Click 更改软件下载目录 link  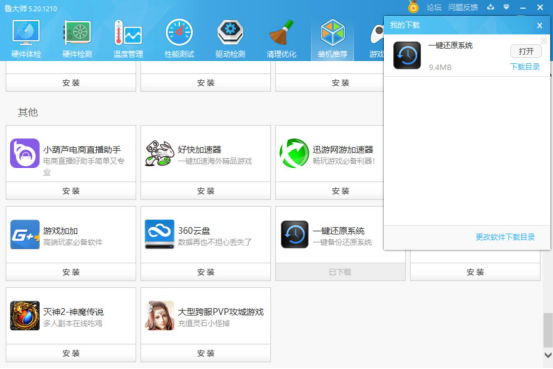[505, 237]
